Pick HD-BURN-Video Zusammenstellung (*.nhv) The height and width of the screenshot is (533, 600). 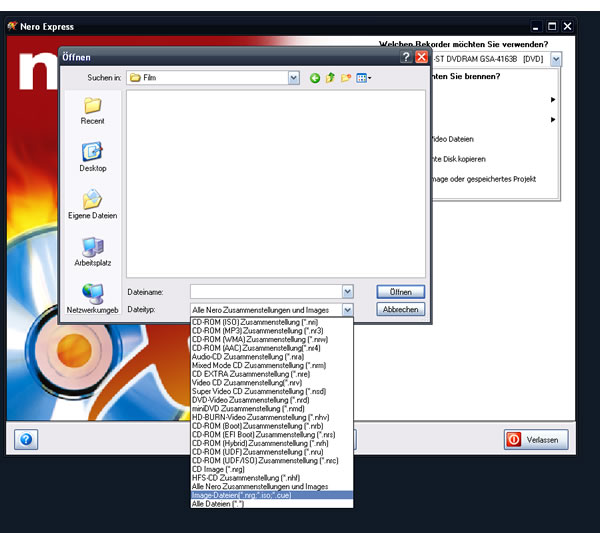272,417
